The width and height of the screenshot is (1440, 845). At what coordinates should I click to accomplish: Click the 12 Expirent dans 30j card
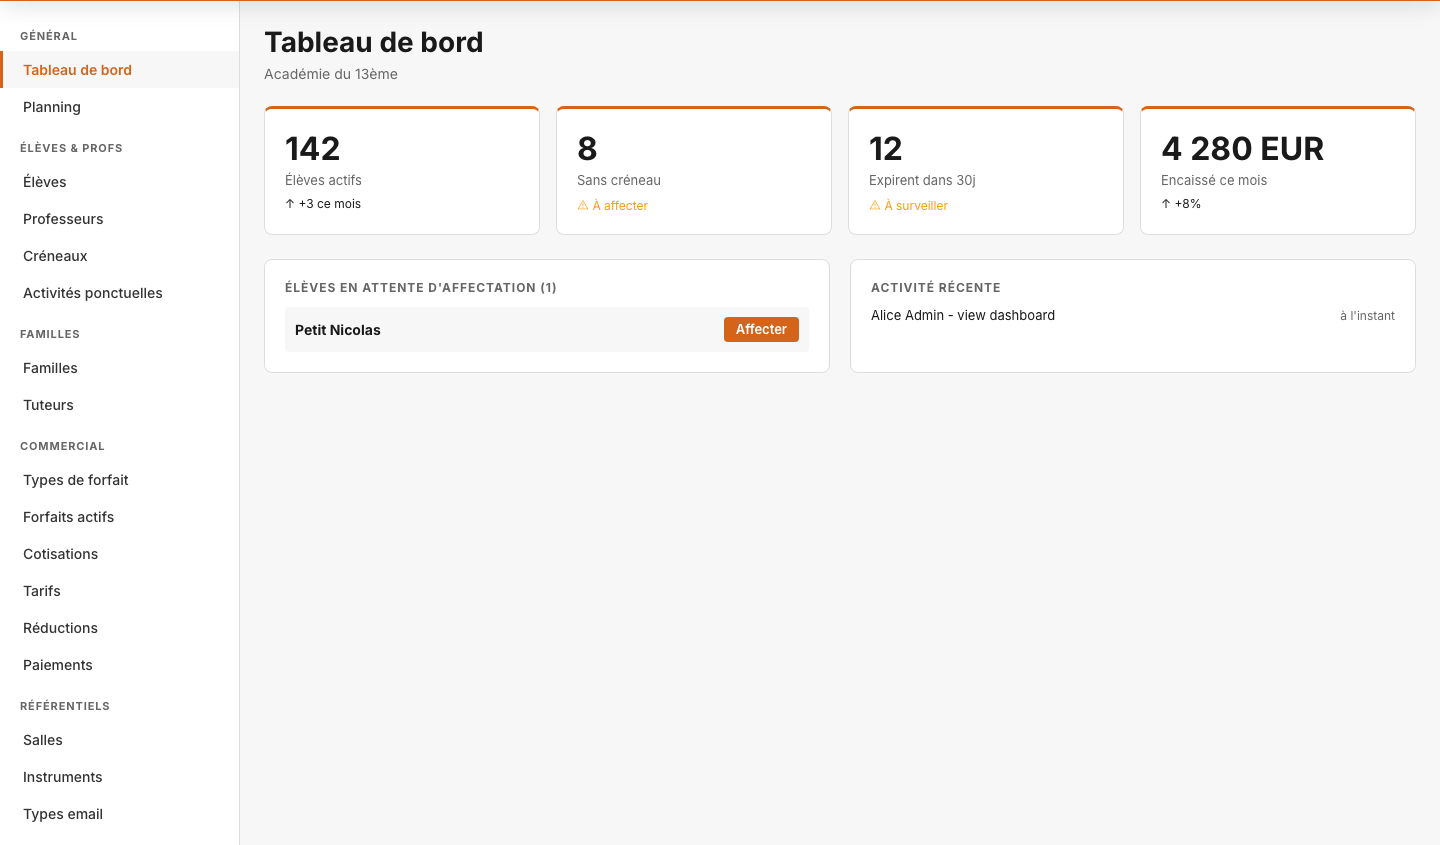click(986, 170)
